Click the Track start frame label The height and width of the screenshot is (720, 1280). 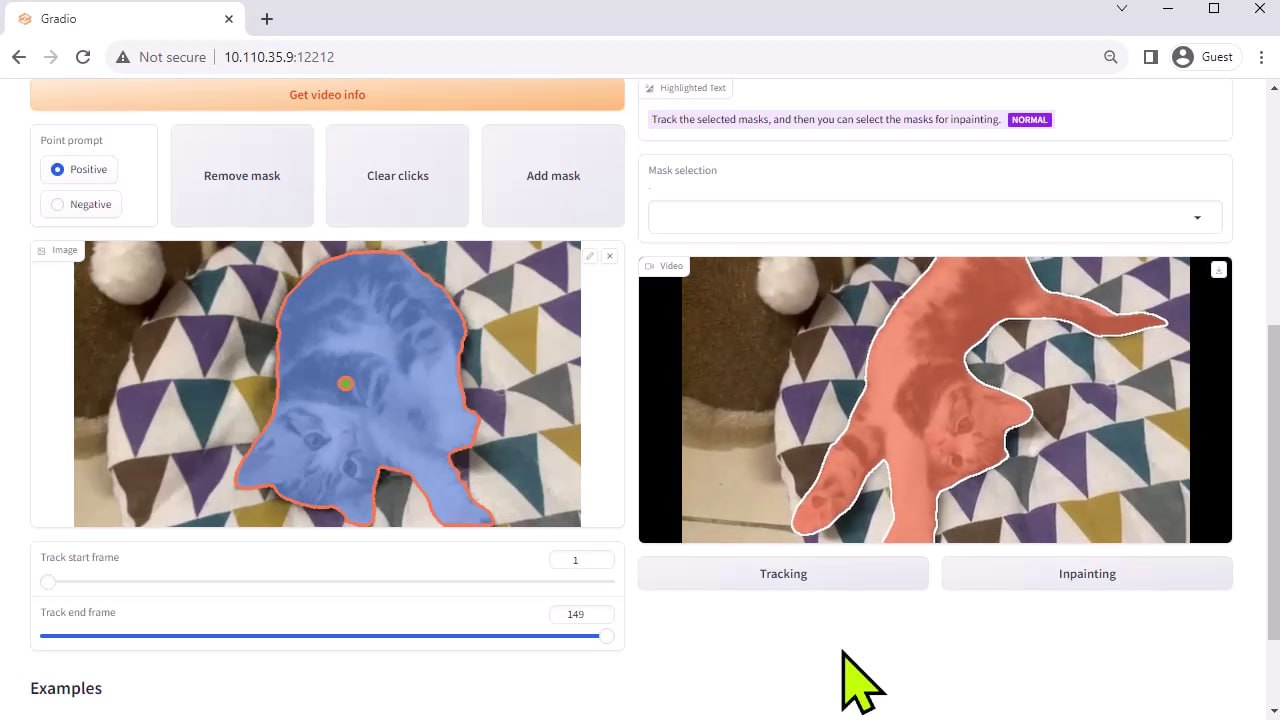click(80, 558)
